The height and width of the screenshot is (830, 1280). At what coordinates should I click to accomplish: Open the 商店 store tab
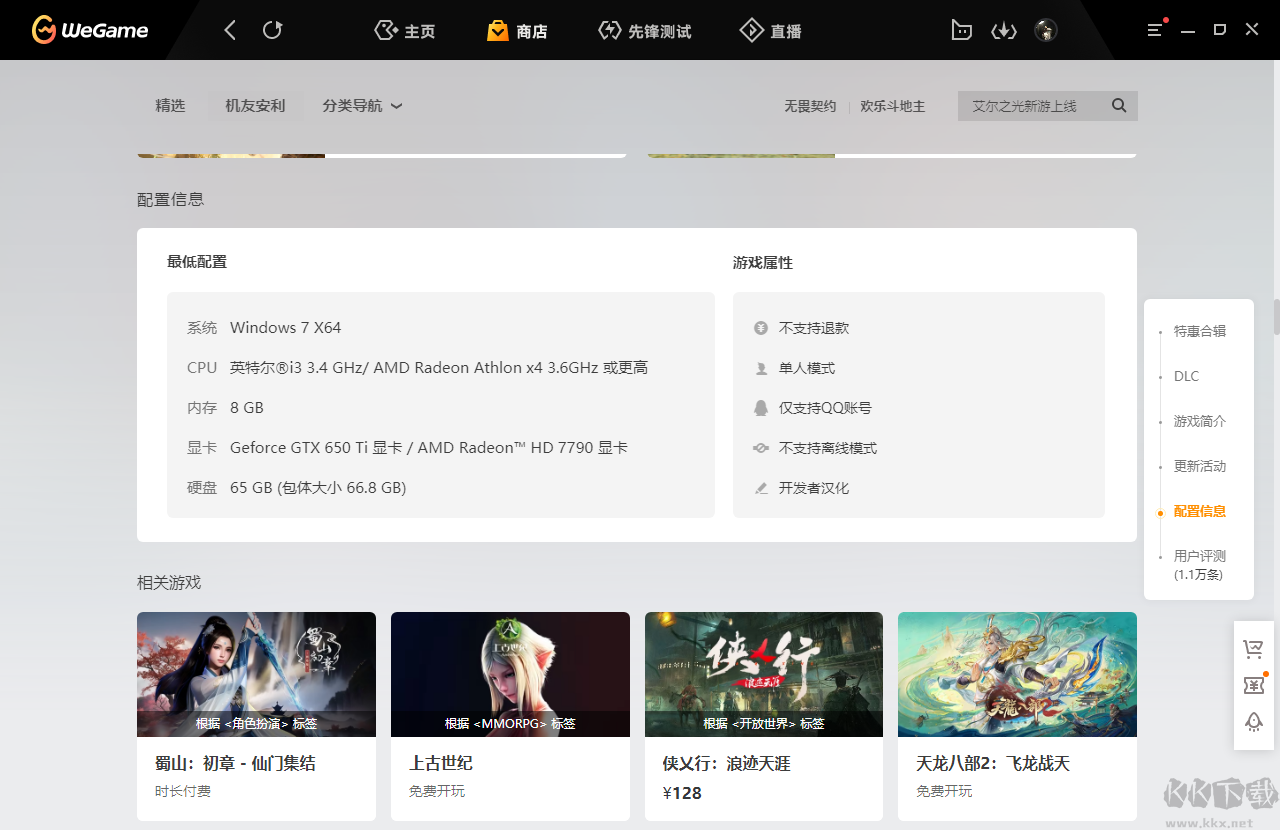tap(517, 31)
